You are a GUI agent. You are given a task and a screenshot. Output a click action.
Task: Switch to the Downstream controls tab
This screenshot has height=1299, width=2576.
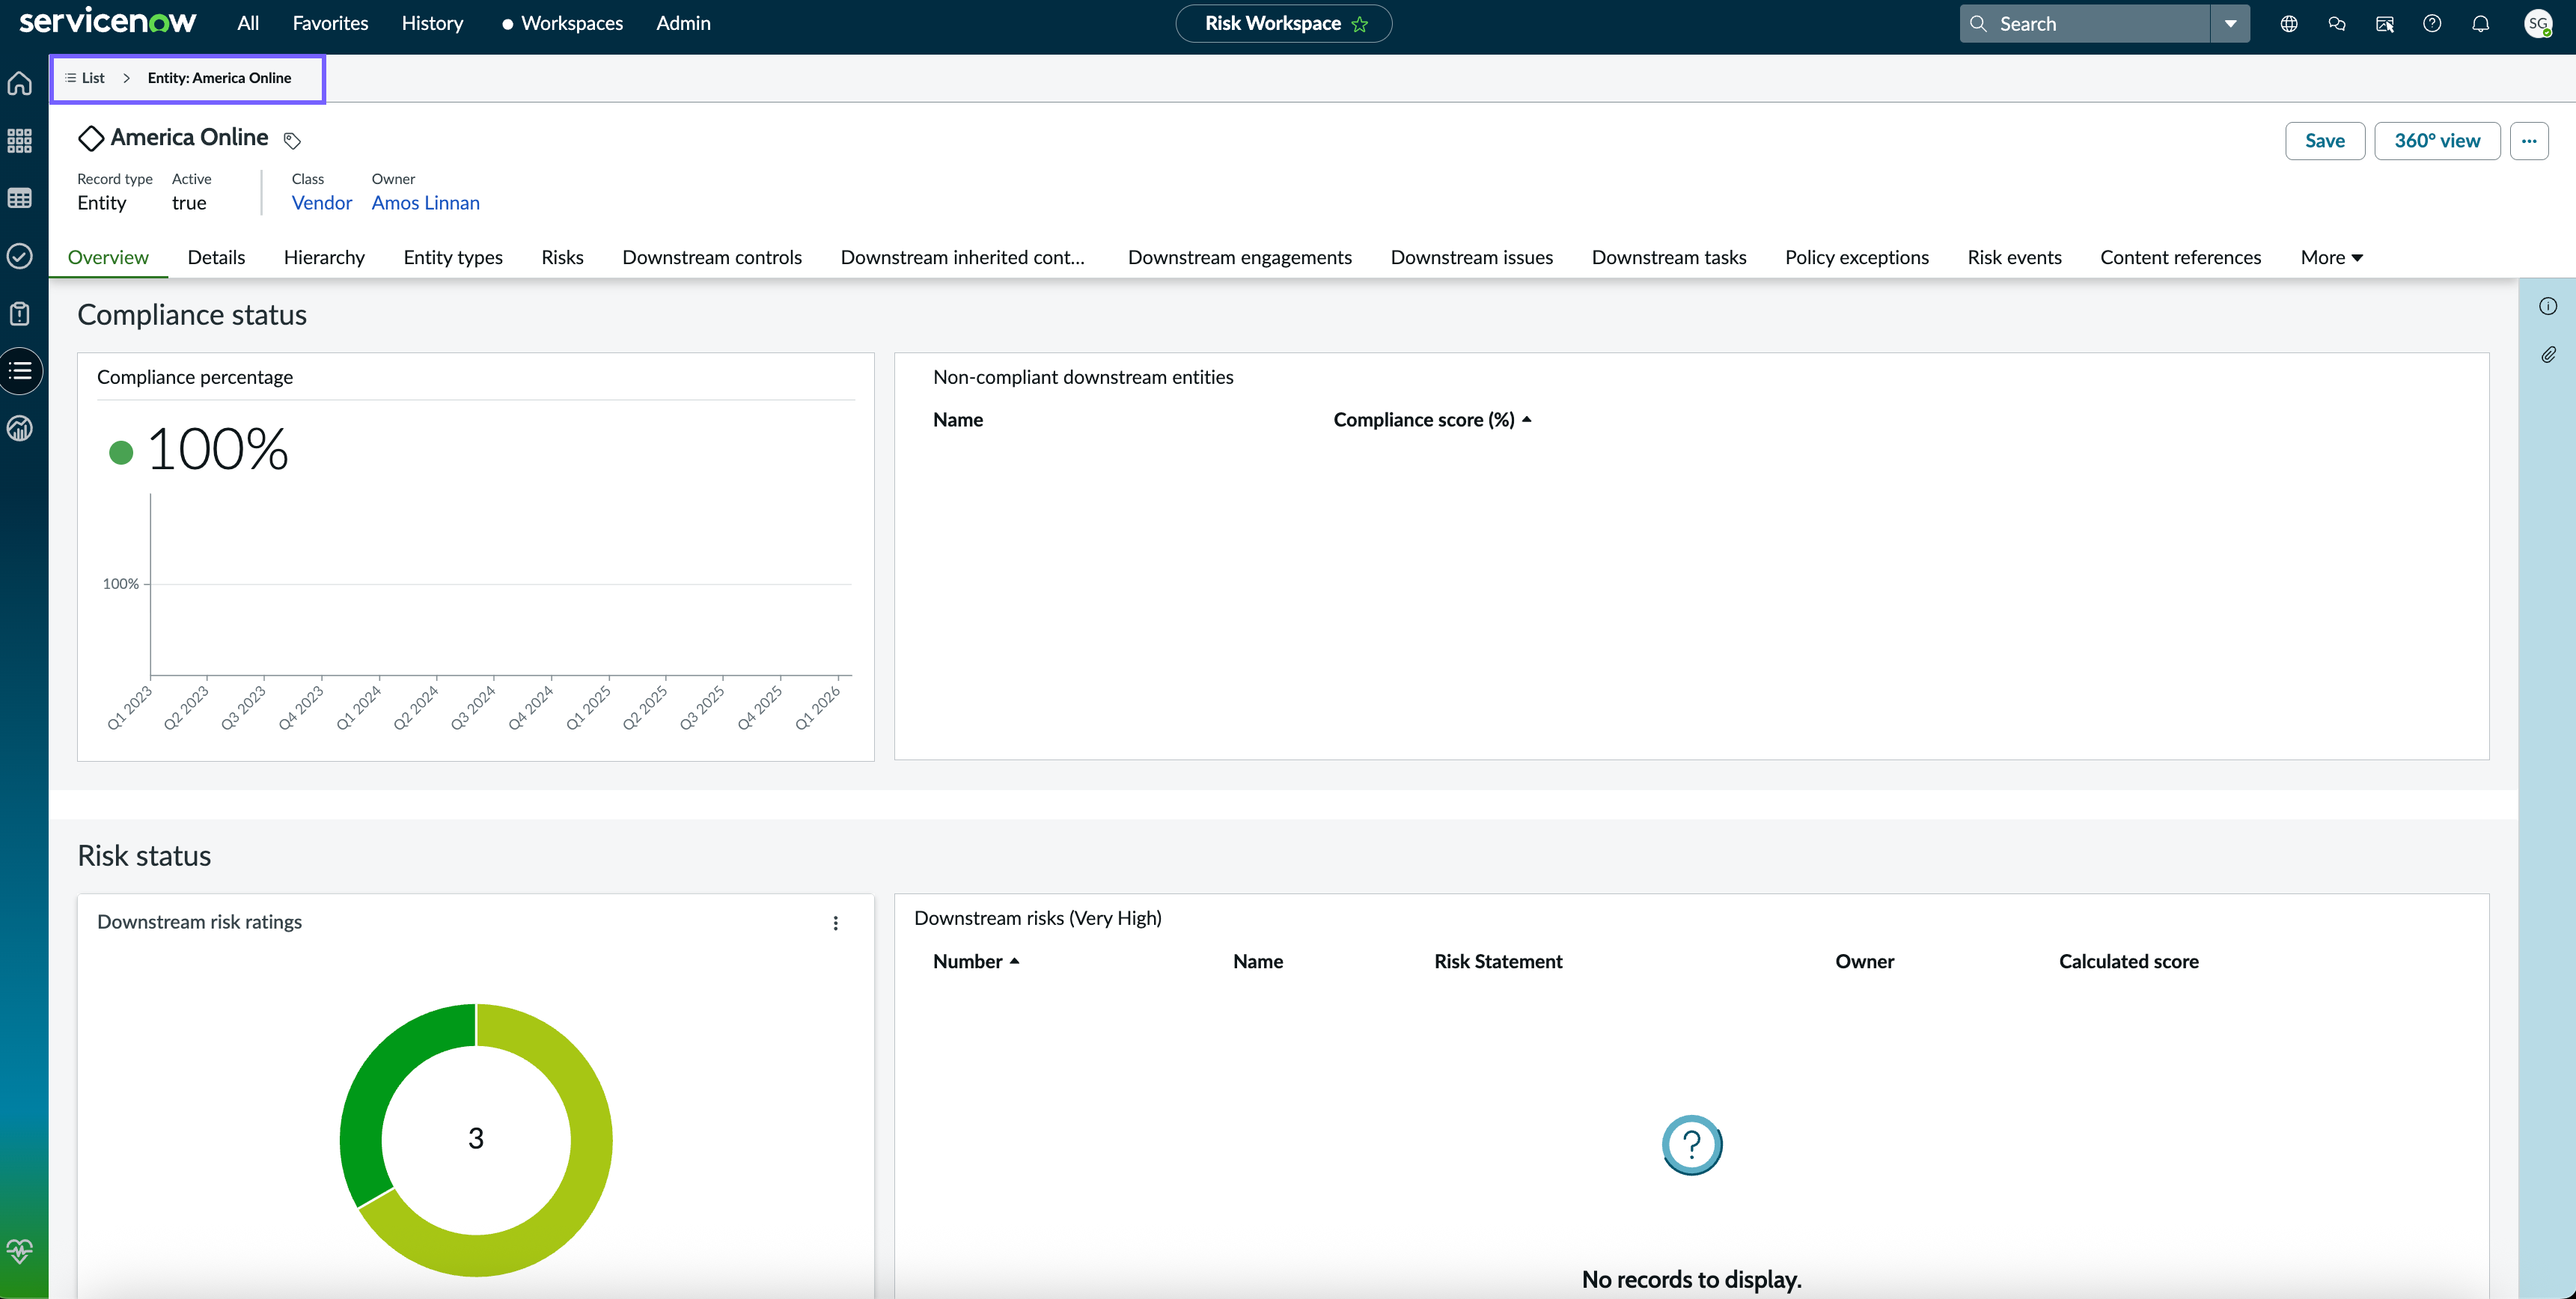712,257
